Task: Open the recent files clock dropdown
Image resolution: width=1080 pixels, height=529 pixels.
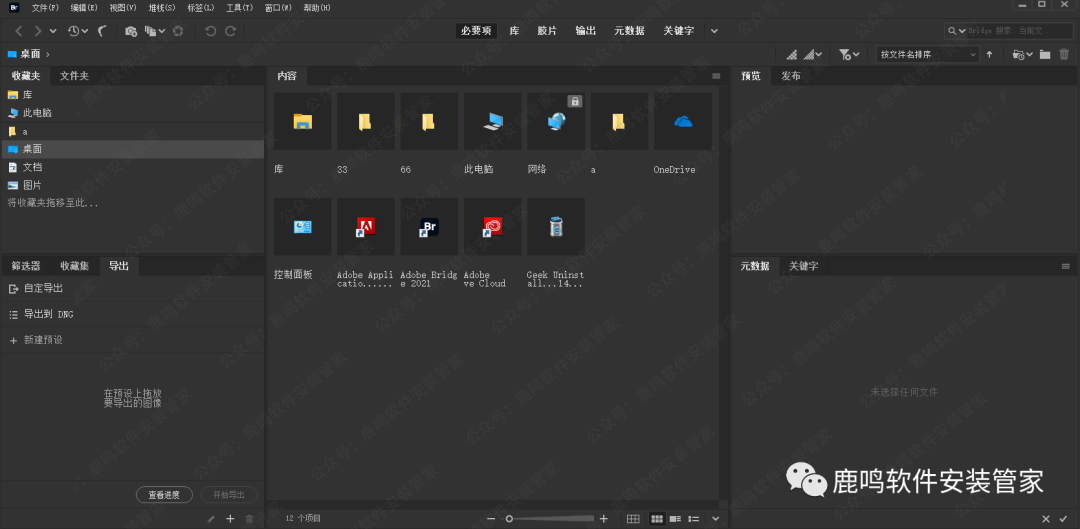Action: pos(77,31)
